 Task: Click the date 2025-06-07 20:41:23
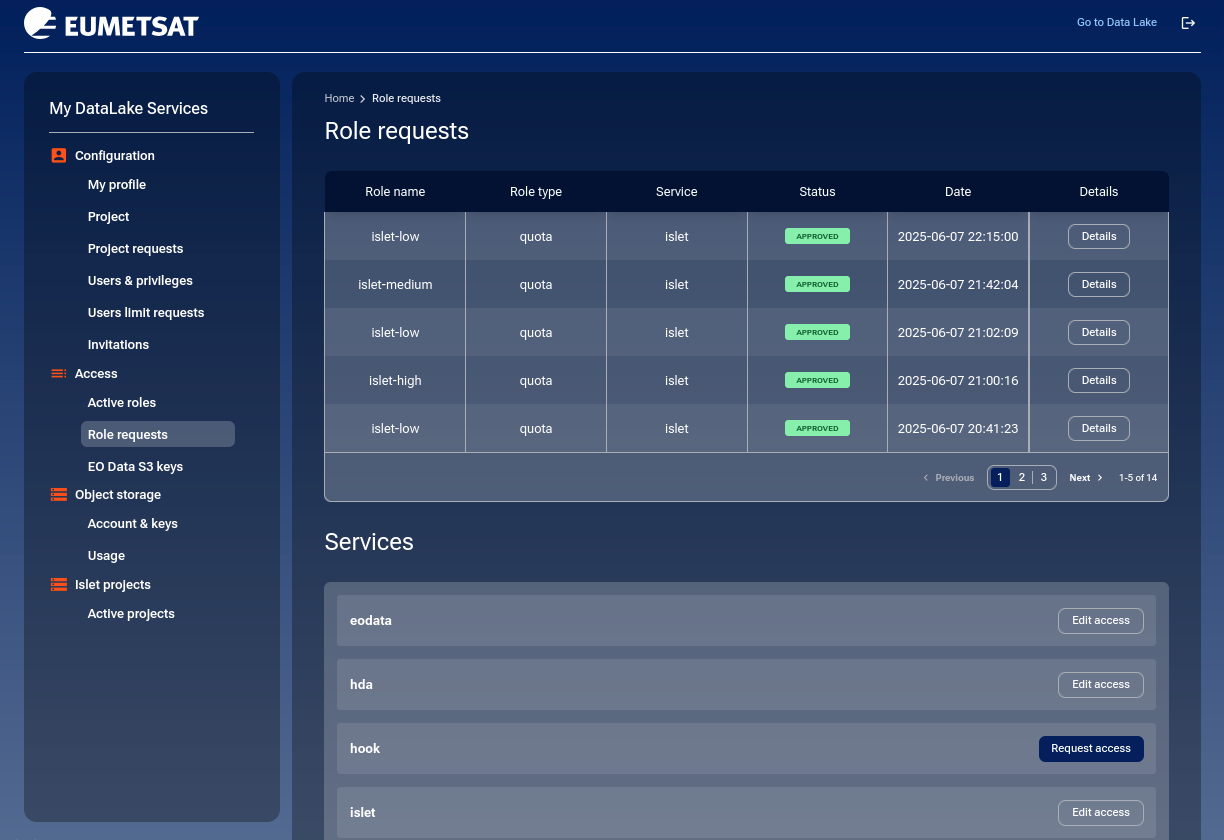958,429
